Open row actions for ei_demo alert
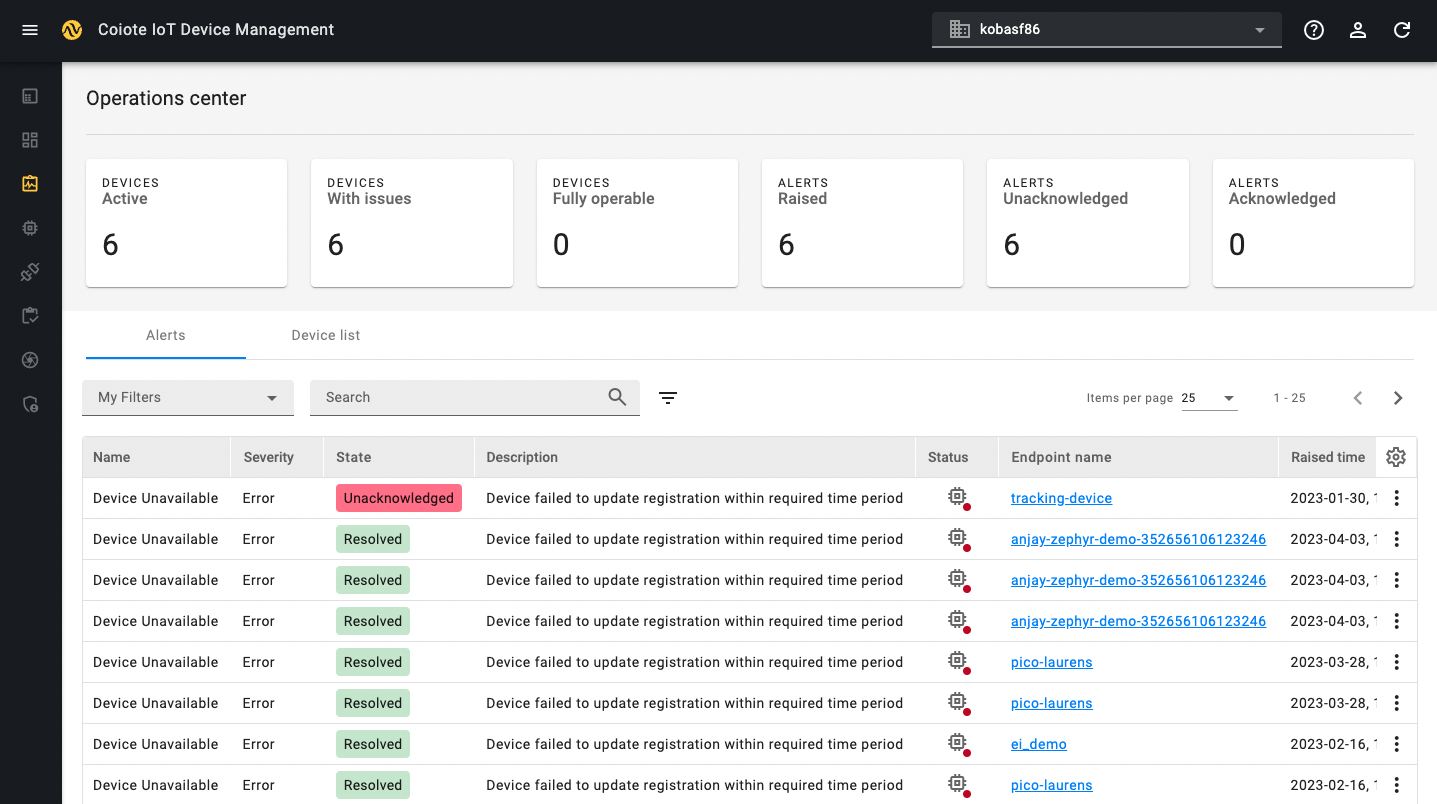The image size is (1437, 804). (x=1397, y=744)
